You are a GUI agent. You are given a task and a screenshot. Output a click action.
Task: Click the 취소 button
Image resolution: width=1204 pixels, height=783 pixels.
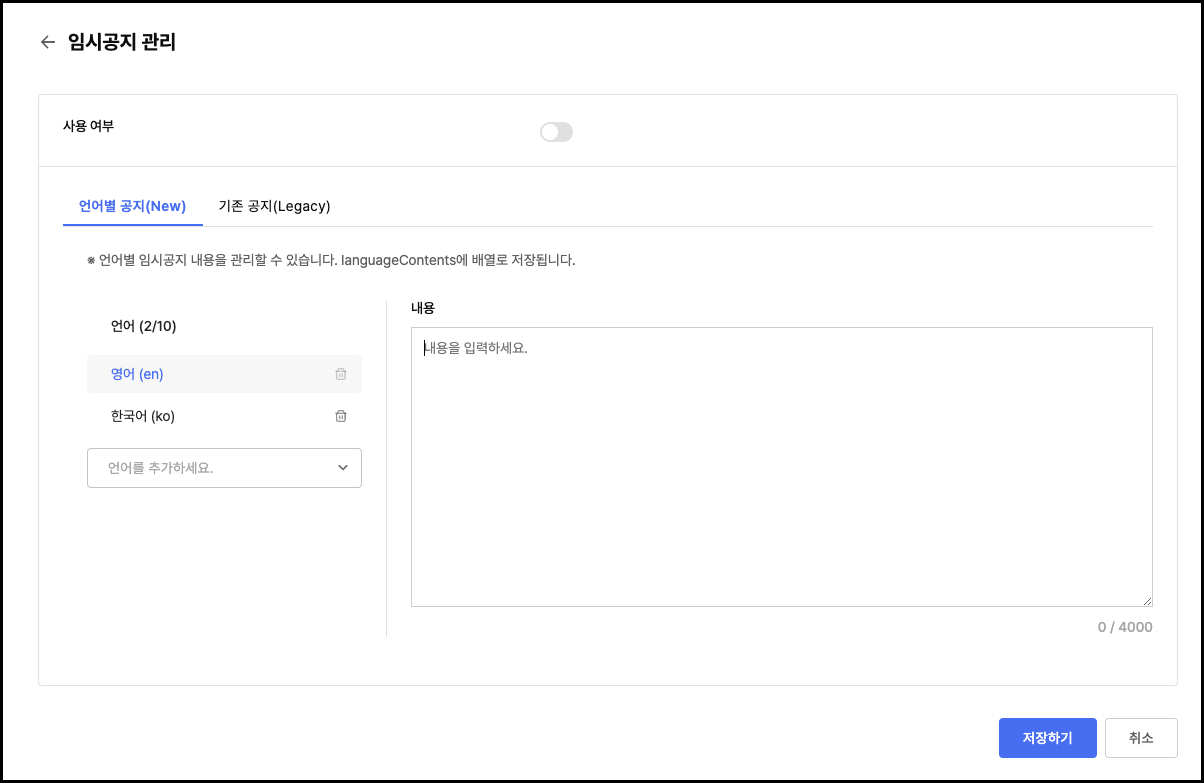point(1141,738)
